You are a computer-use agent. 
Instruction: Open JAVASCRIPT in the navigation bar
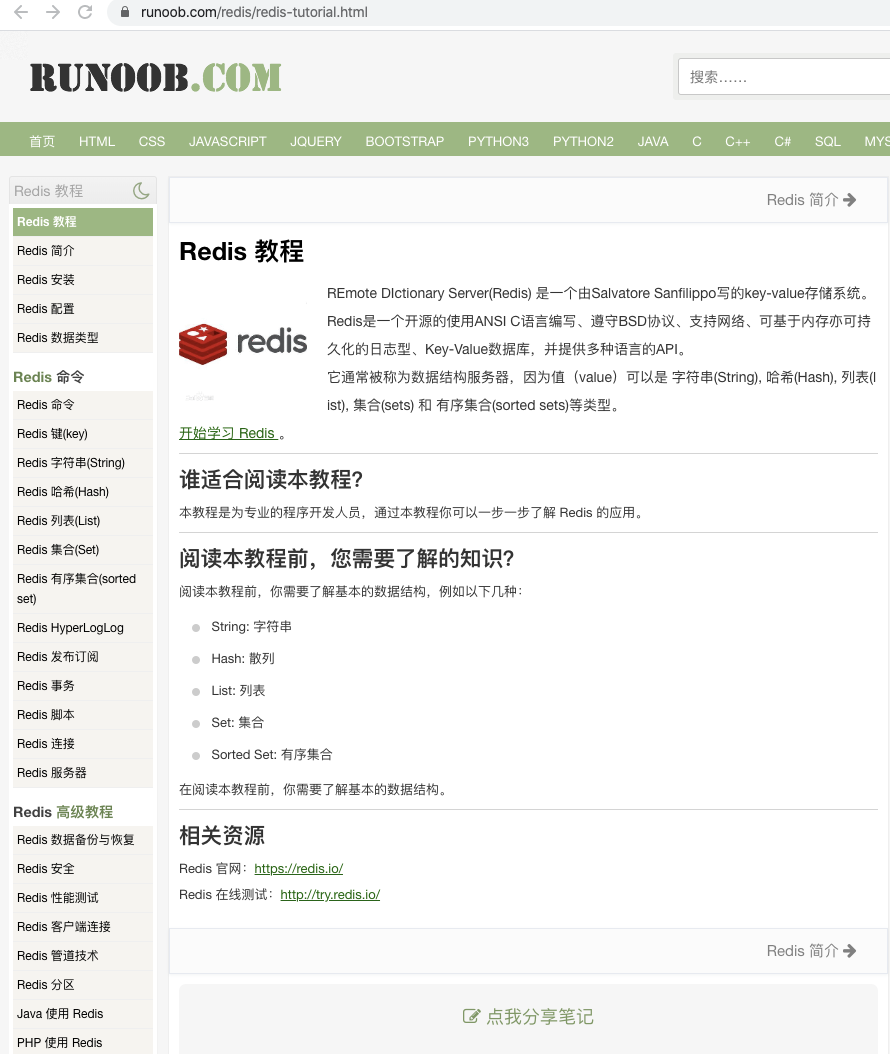pos(227,141)
